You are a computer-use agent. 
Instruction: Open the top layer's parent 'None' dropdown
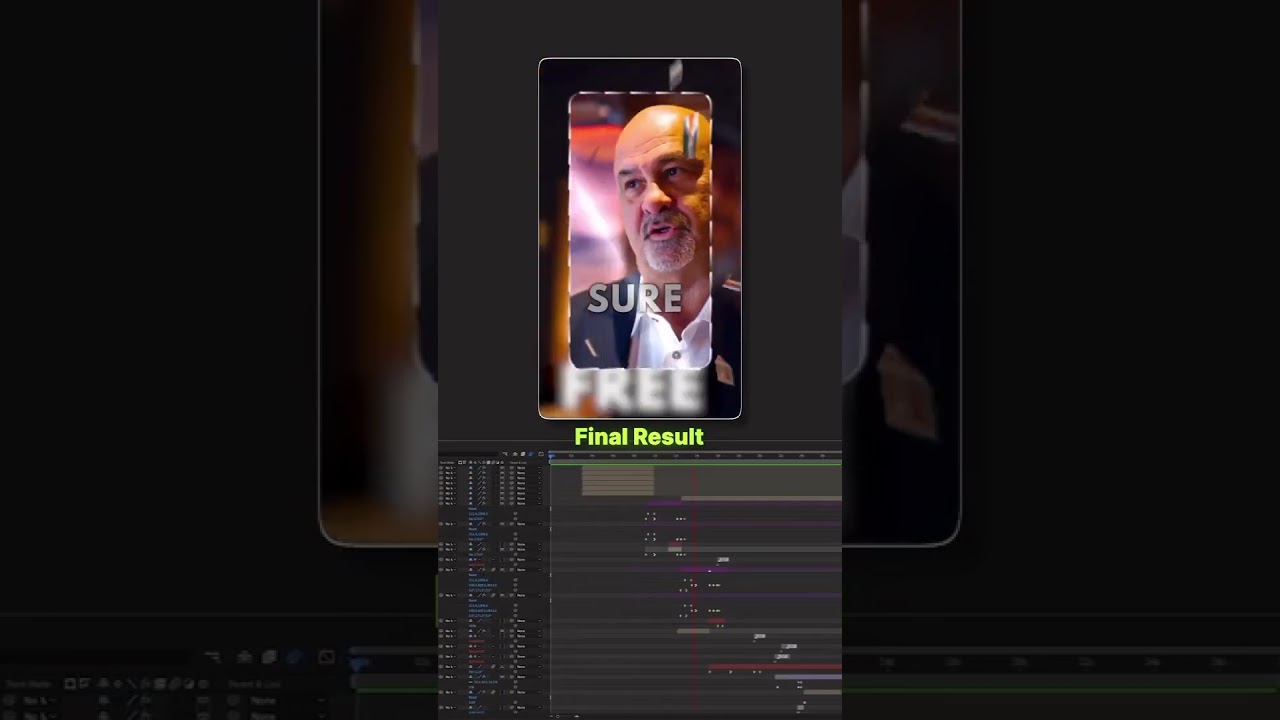[x=528, y=468]
